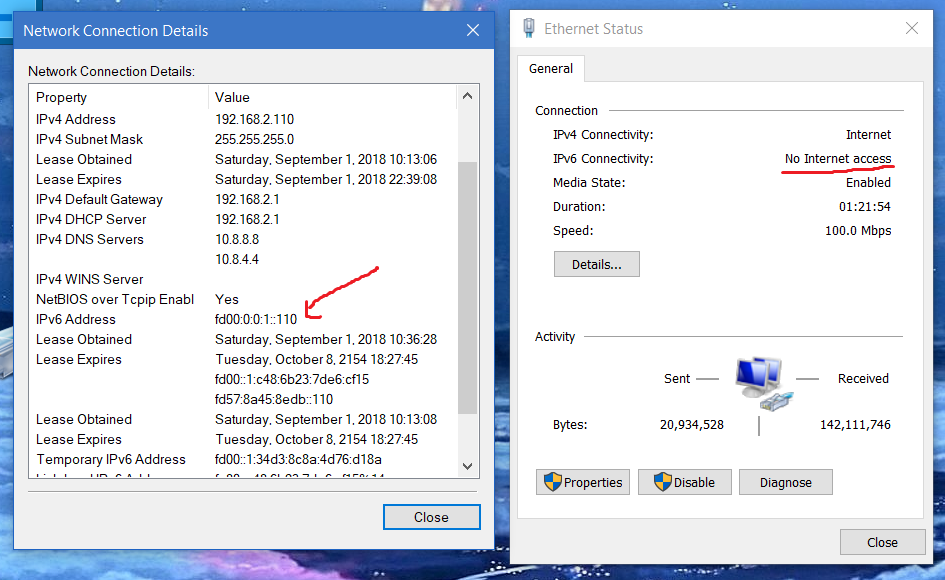This screenshot has width=945, height=580.
Task: Click lease obtained value 10:13:06
Action: 326,160
